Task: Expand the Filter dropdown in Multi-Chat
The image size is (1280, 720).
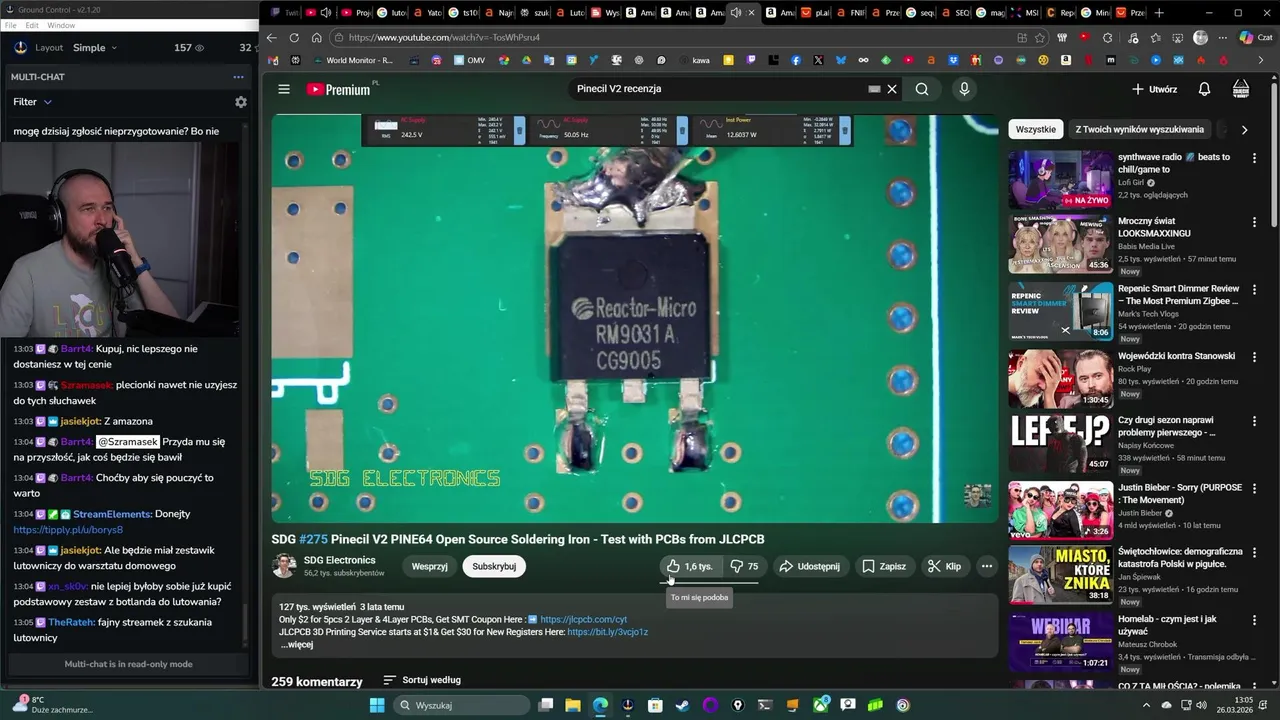Action: pyautogui.click(x=32, y=102)
